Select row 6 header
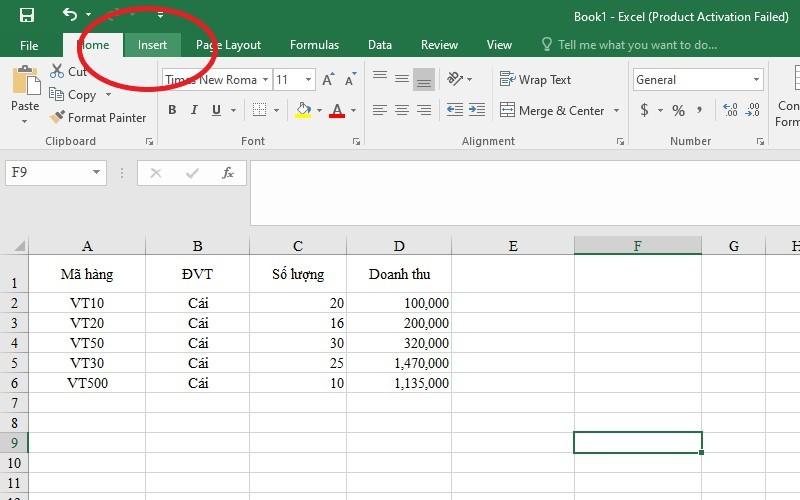This screenshot has height=500, width=800. pyautogui.click(x=14, y=383)
